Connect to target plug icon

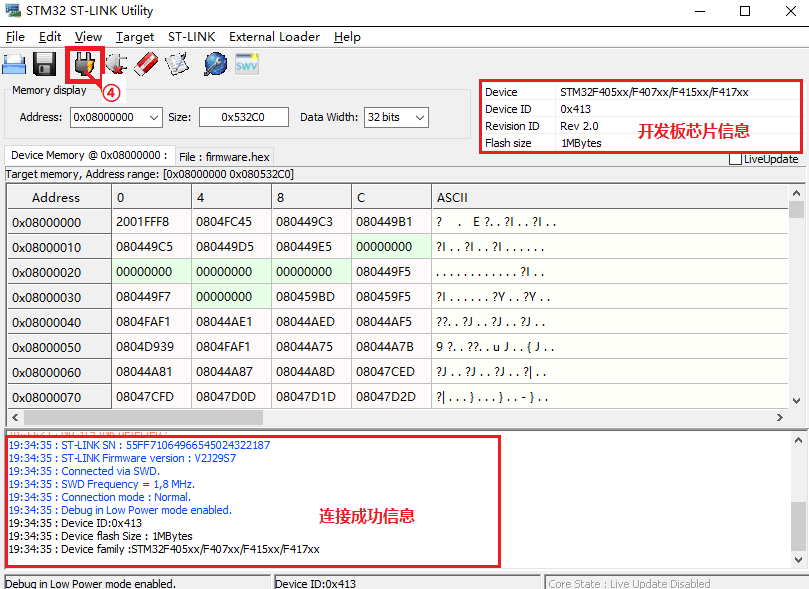click(85, 64)
